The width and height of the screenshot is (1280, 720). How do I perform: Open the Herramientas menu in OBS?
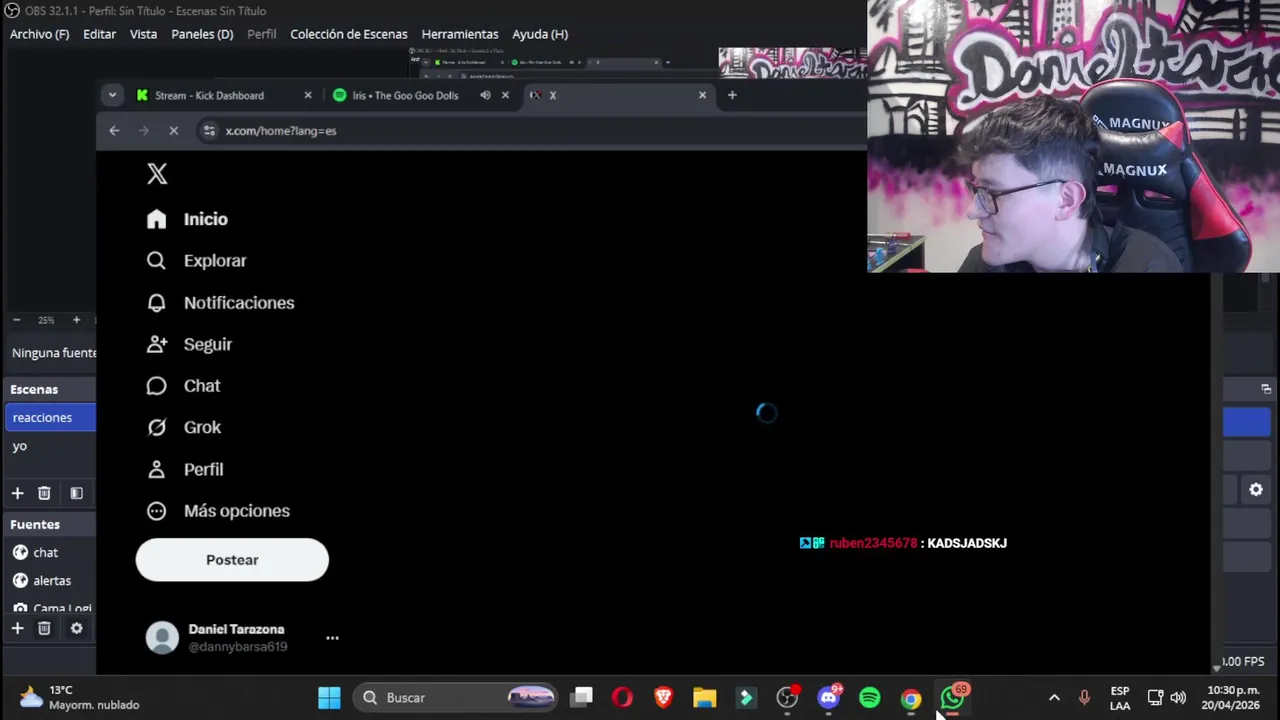coord(460,34)
